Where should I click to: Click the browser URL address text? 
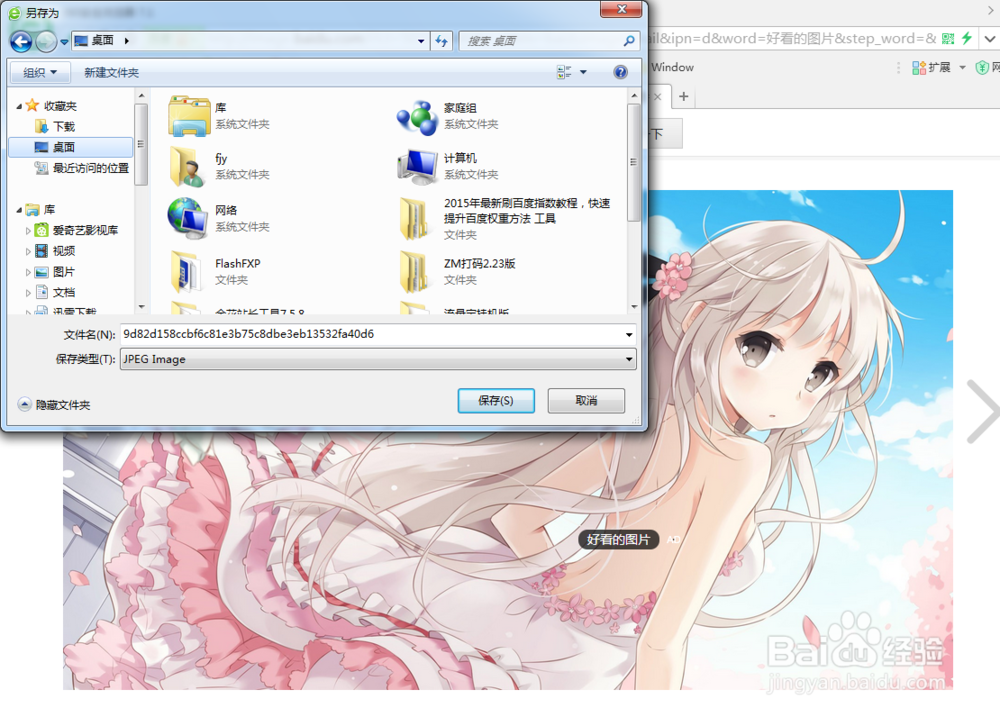click(x=791, y=38)
